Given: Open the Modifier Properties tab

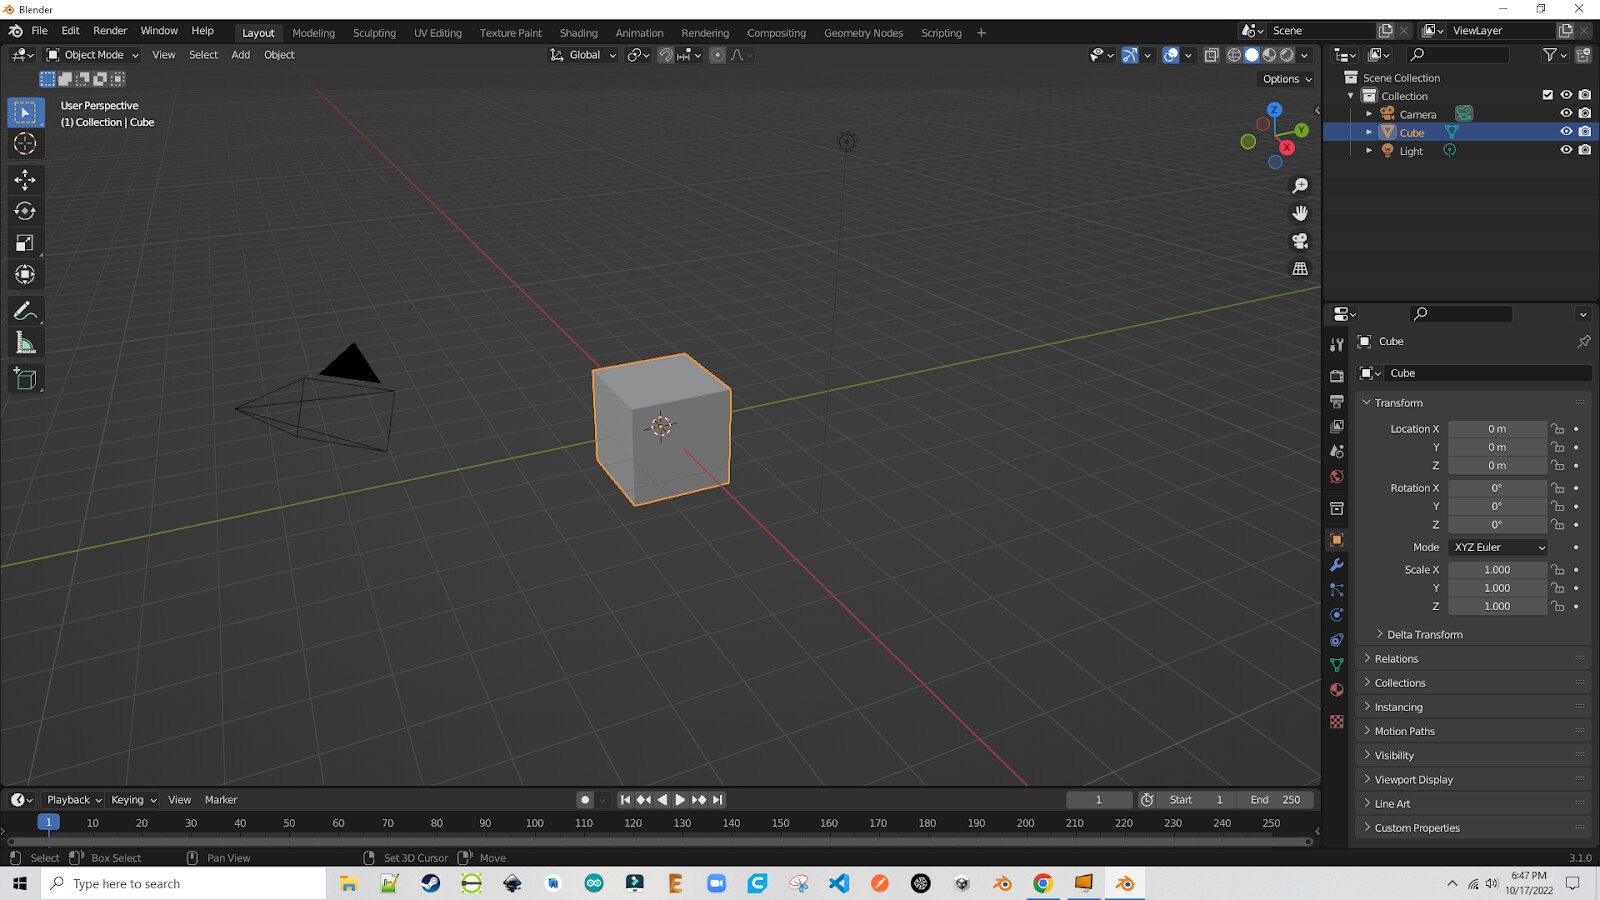Looking at the screenshot, I should coord(1336,565).
